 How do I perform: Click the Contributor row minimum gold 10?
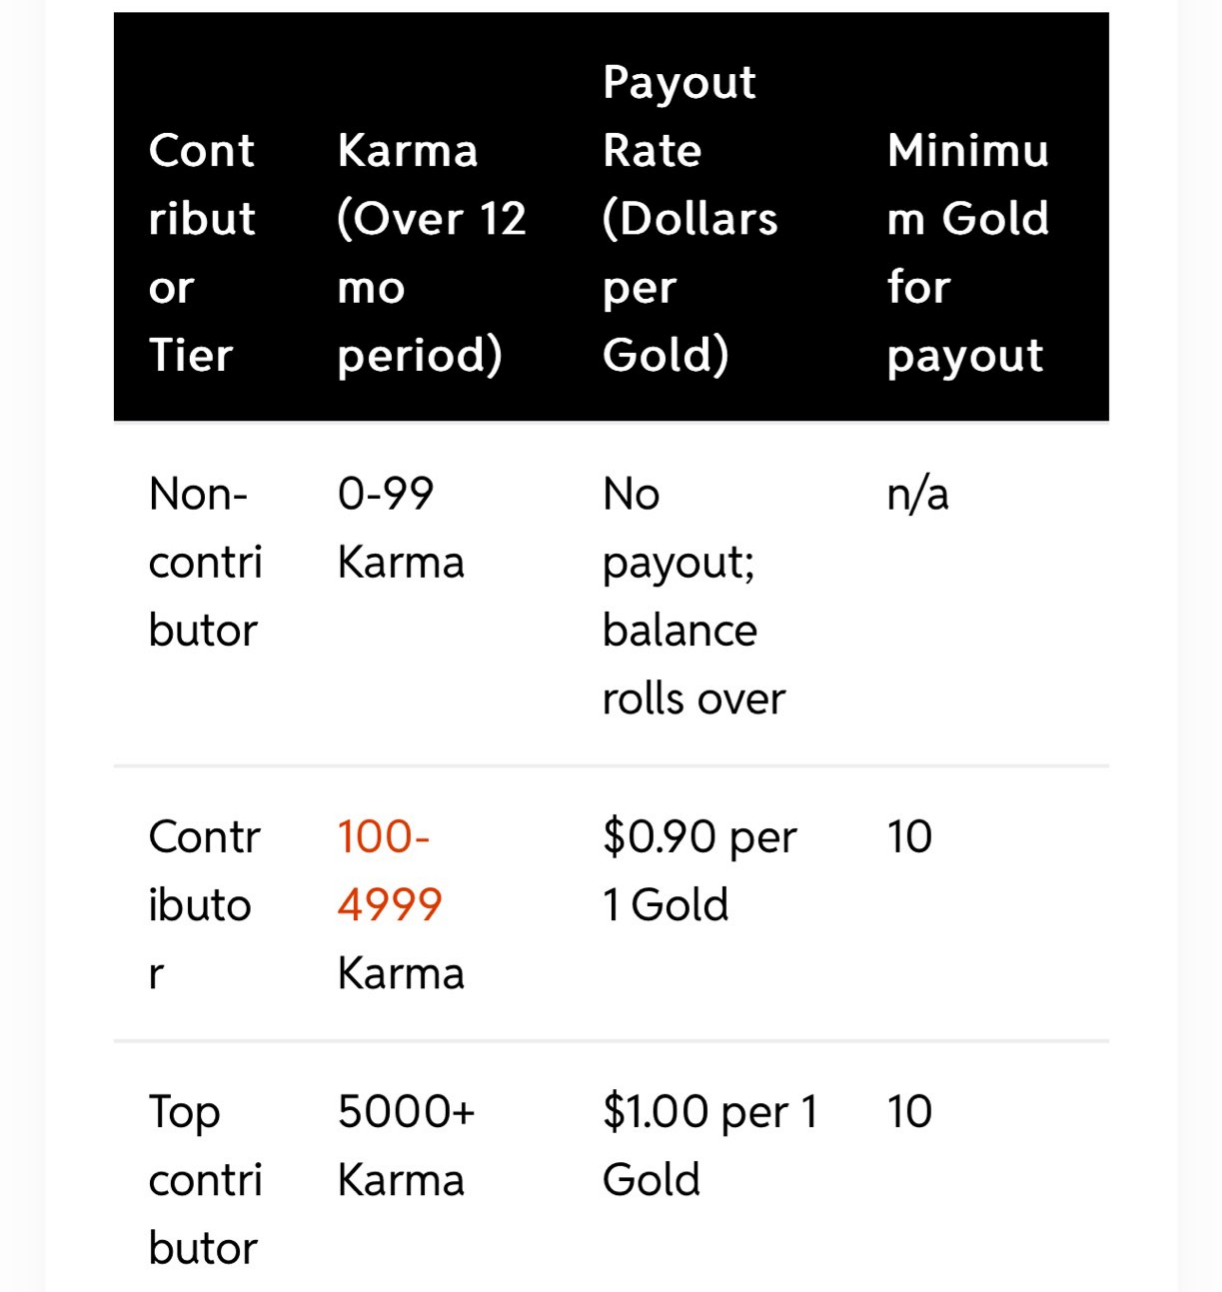pos(910,837)
